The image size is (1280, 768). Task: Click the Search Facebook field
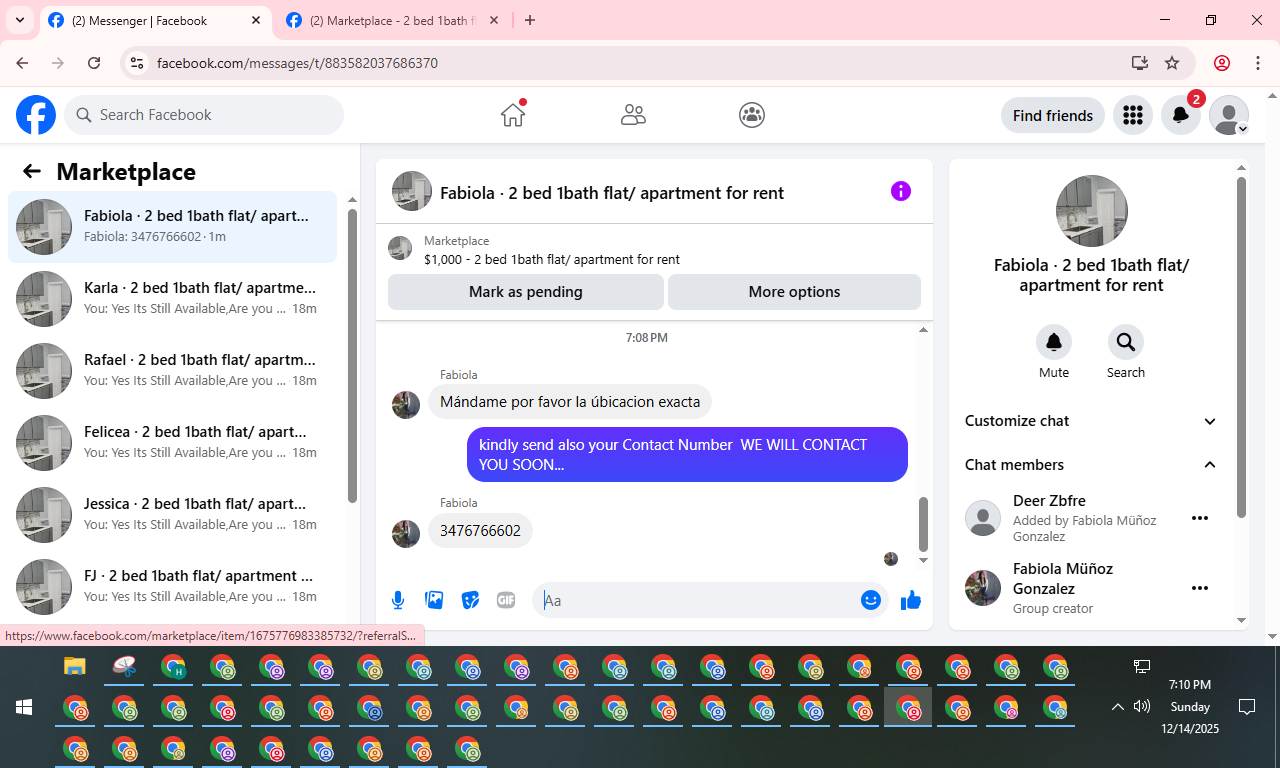(204, 115)
